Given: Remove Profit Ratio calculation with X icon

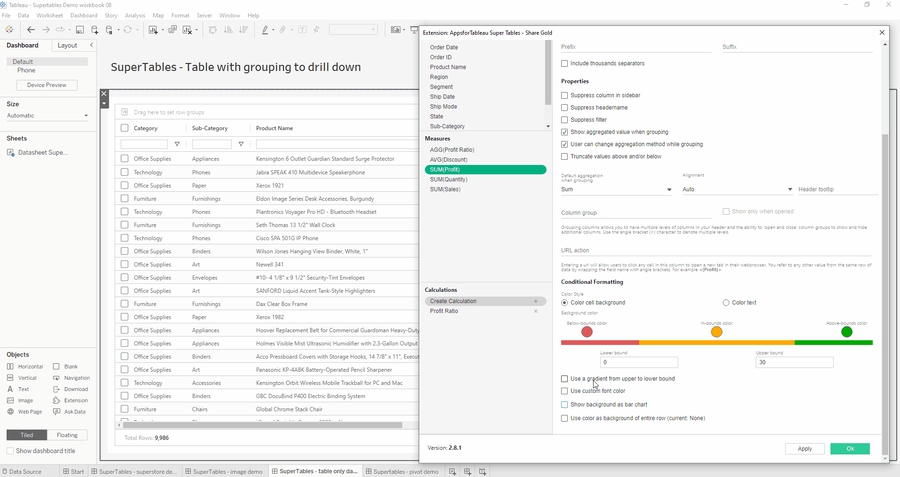Looking at the screenshot, I should point(536,311).
